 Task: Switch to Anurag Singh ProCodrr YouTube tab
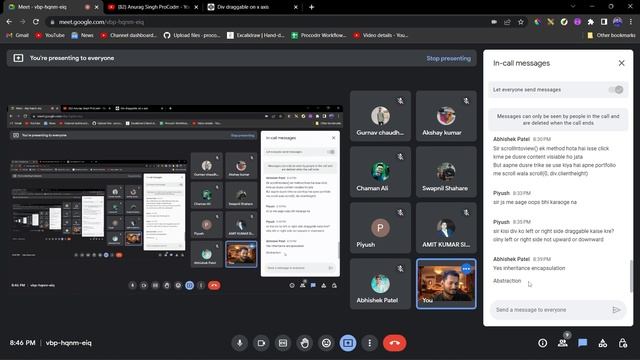pos(153,7)
